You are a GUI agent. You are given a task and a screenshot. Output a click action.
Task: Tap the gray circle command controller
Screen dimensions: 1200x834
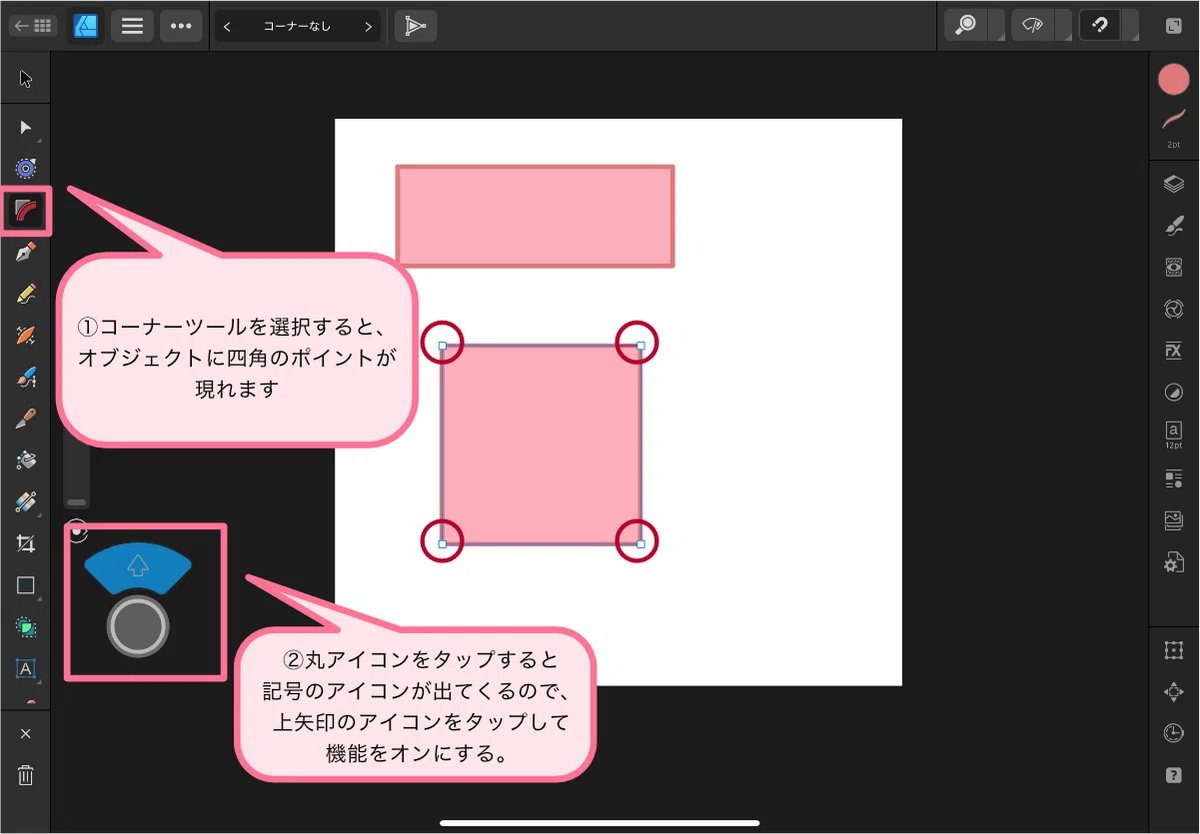(x=138, y=627)
